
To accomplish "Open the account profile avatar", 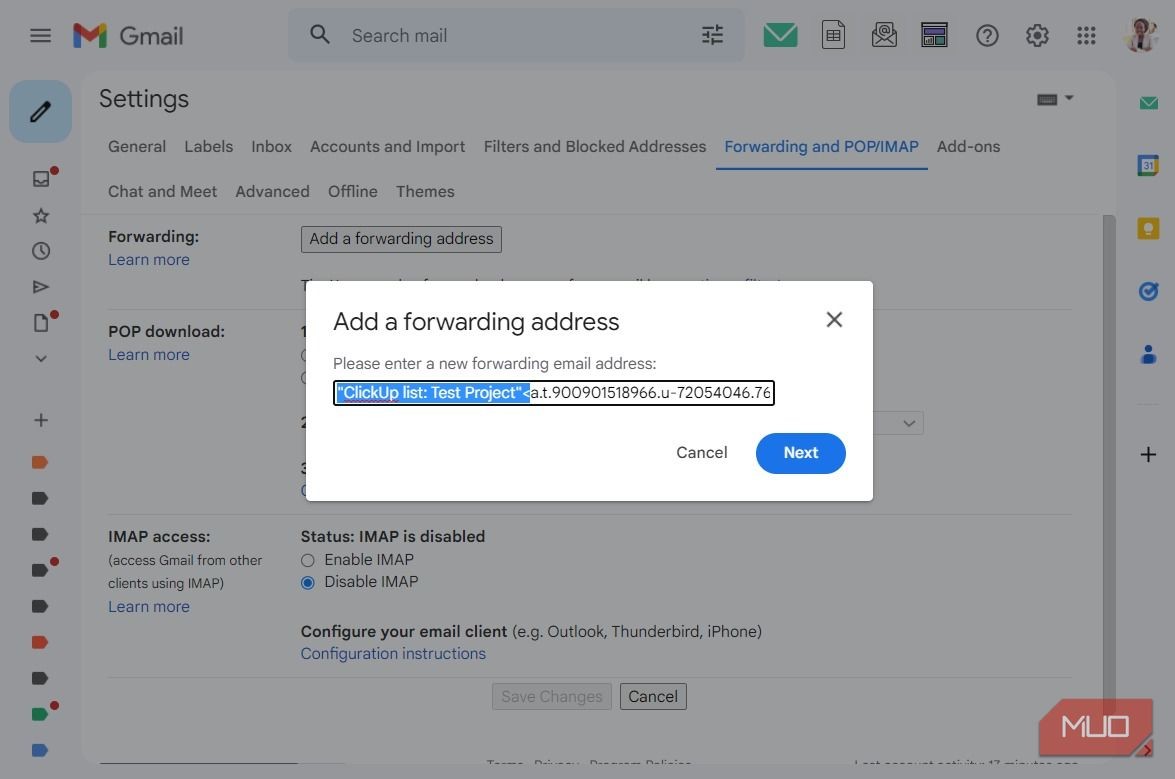I will point(1141,35).
